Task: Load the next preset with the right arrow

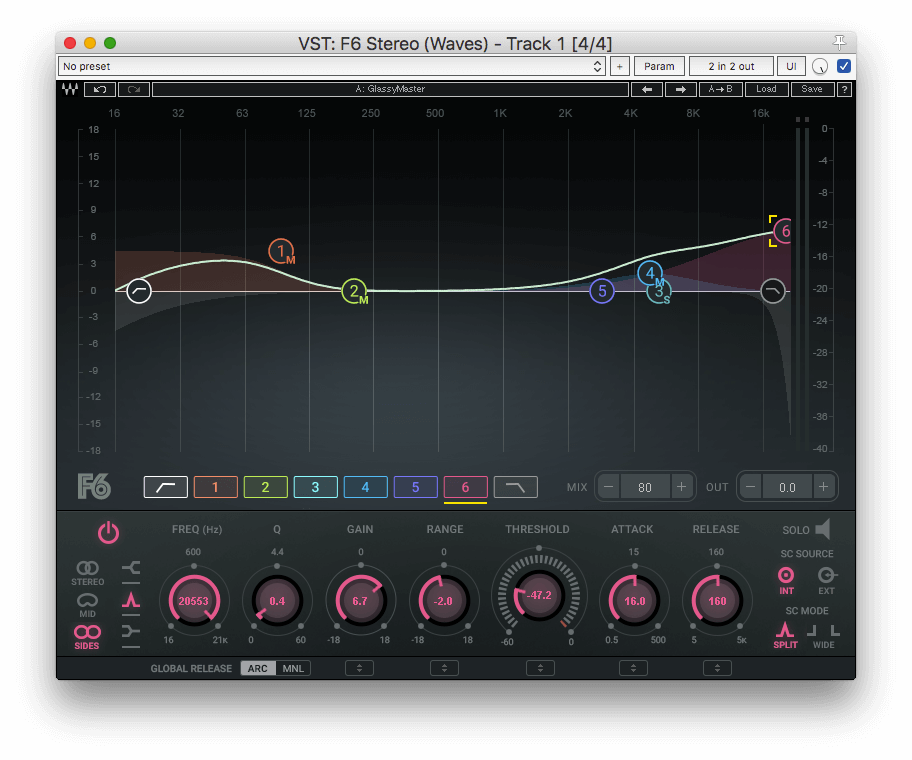Action: (x=681, y=89)
